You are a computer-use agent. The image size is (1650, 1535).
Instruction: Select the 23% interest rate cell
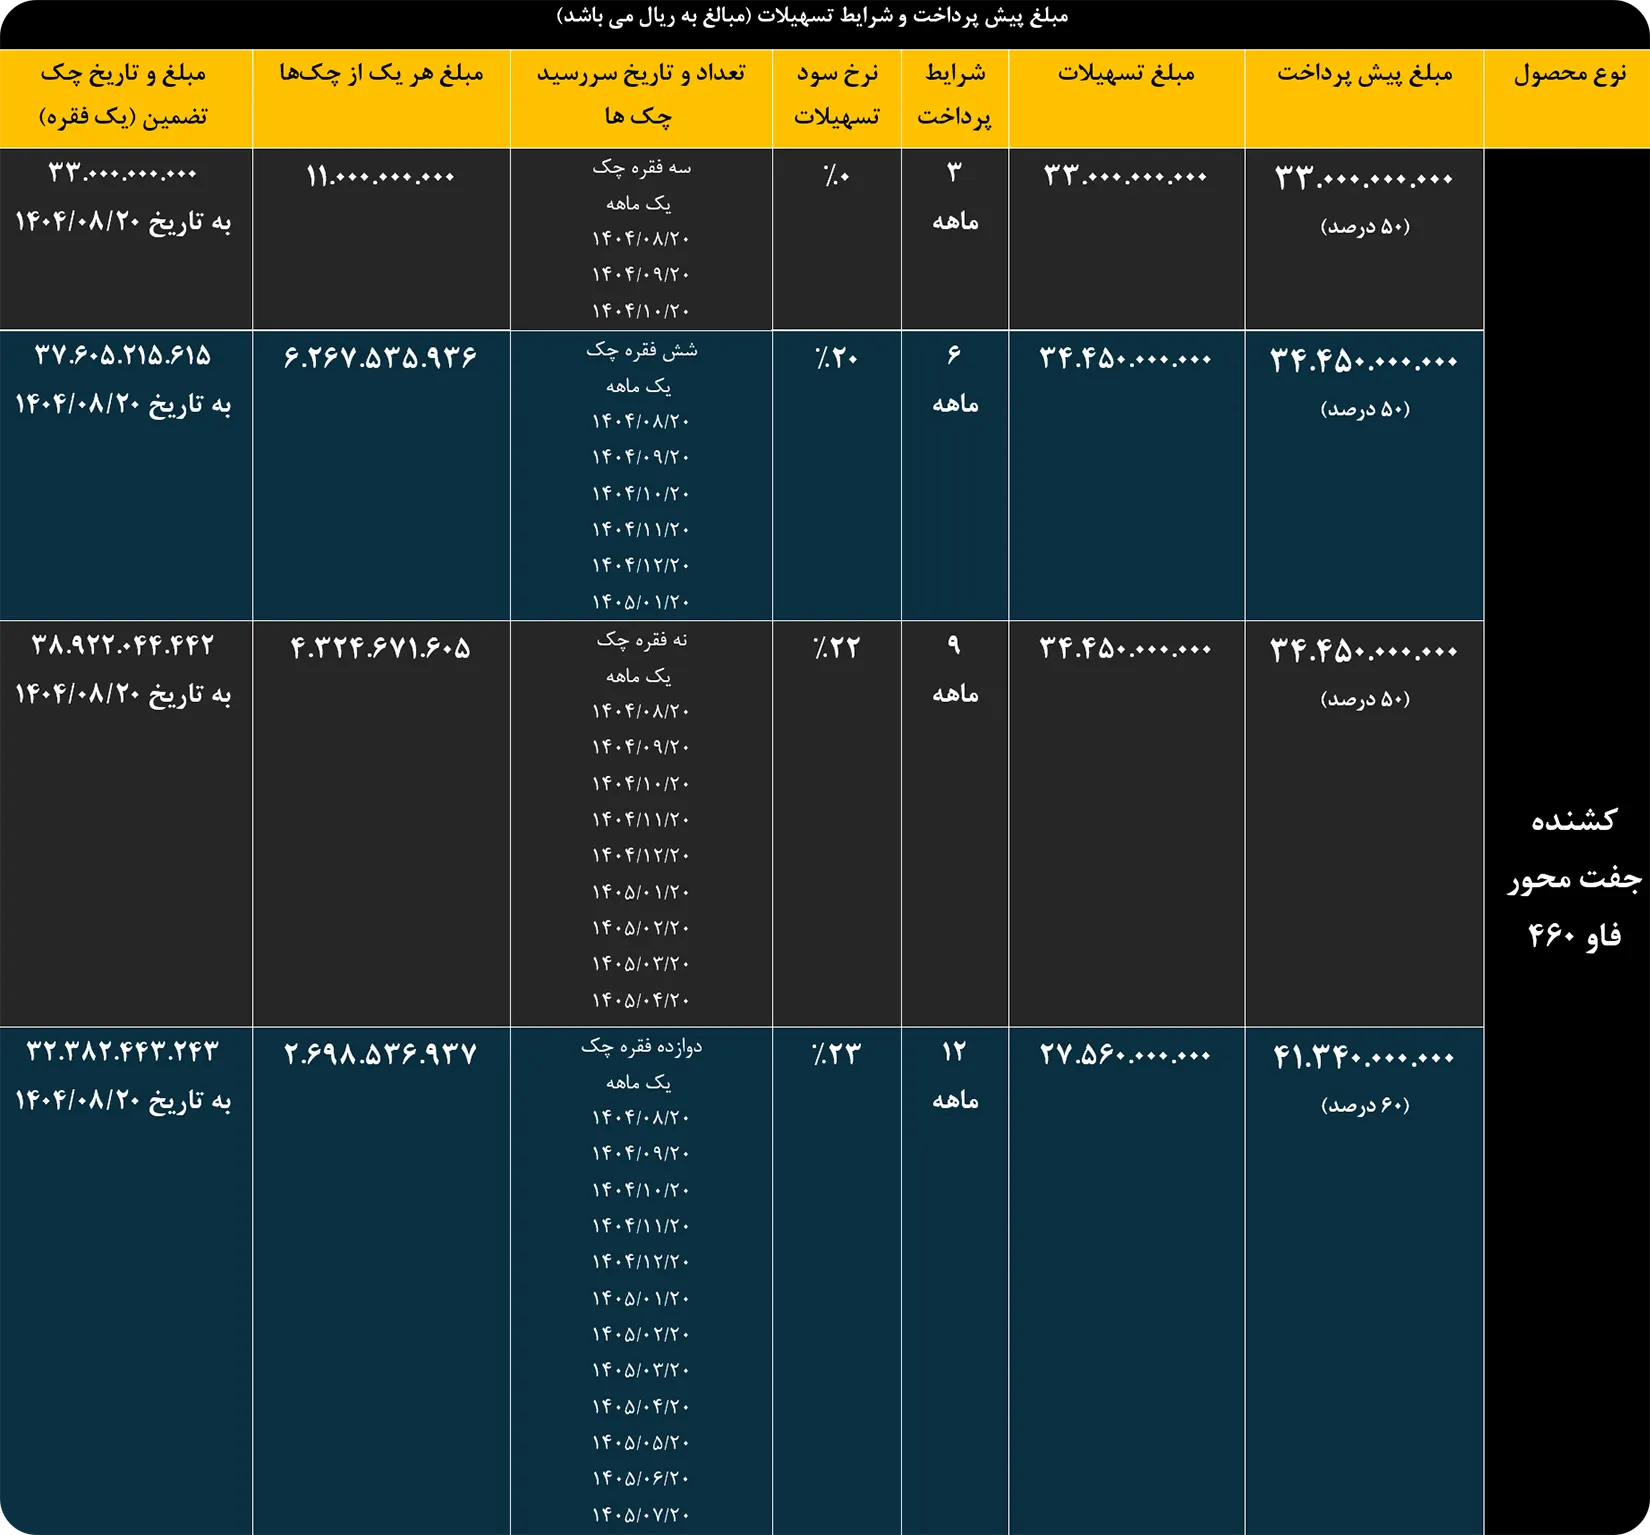836,1054
